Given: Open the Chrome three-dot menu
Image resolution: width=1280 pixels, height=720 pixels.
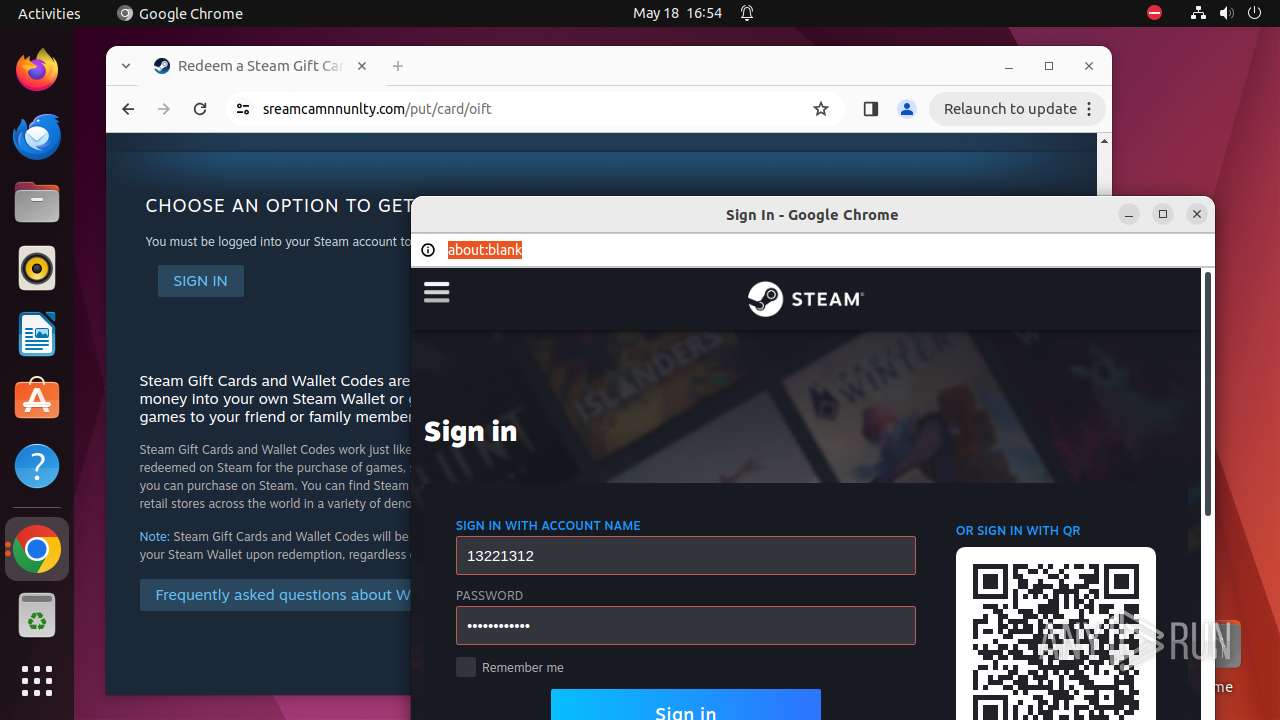Looking at the screenshot, I should (x=1090, y=109).
